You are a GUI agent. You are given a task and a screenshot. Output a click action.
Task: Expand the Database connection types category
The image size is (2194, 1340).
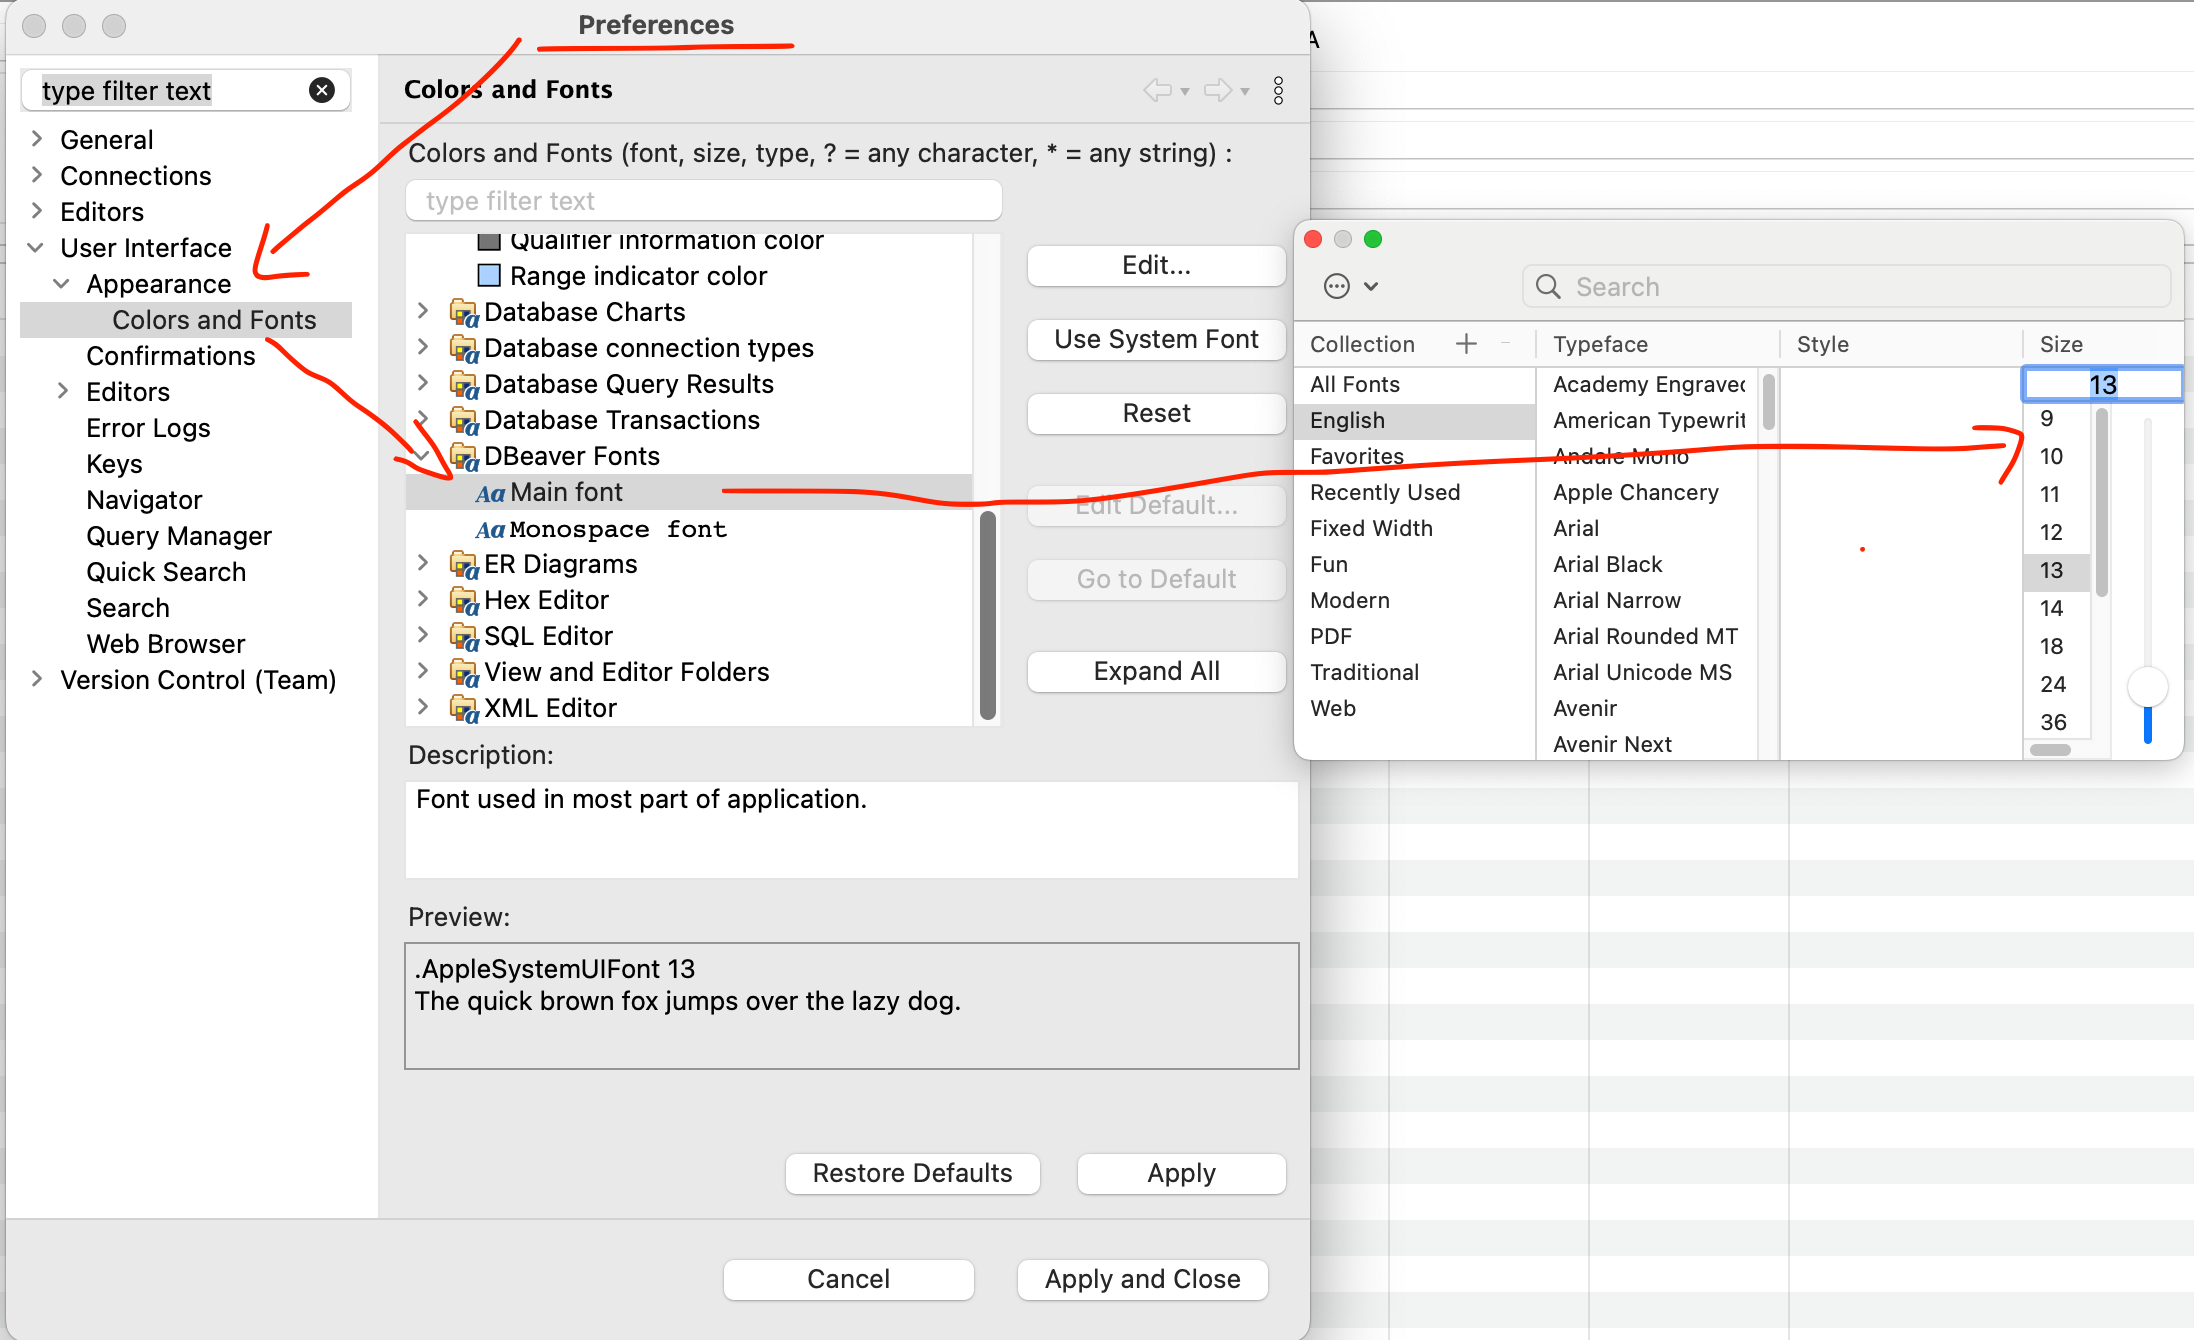click(424, 347)
